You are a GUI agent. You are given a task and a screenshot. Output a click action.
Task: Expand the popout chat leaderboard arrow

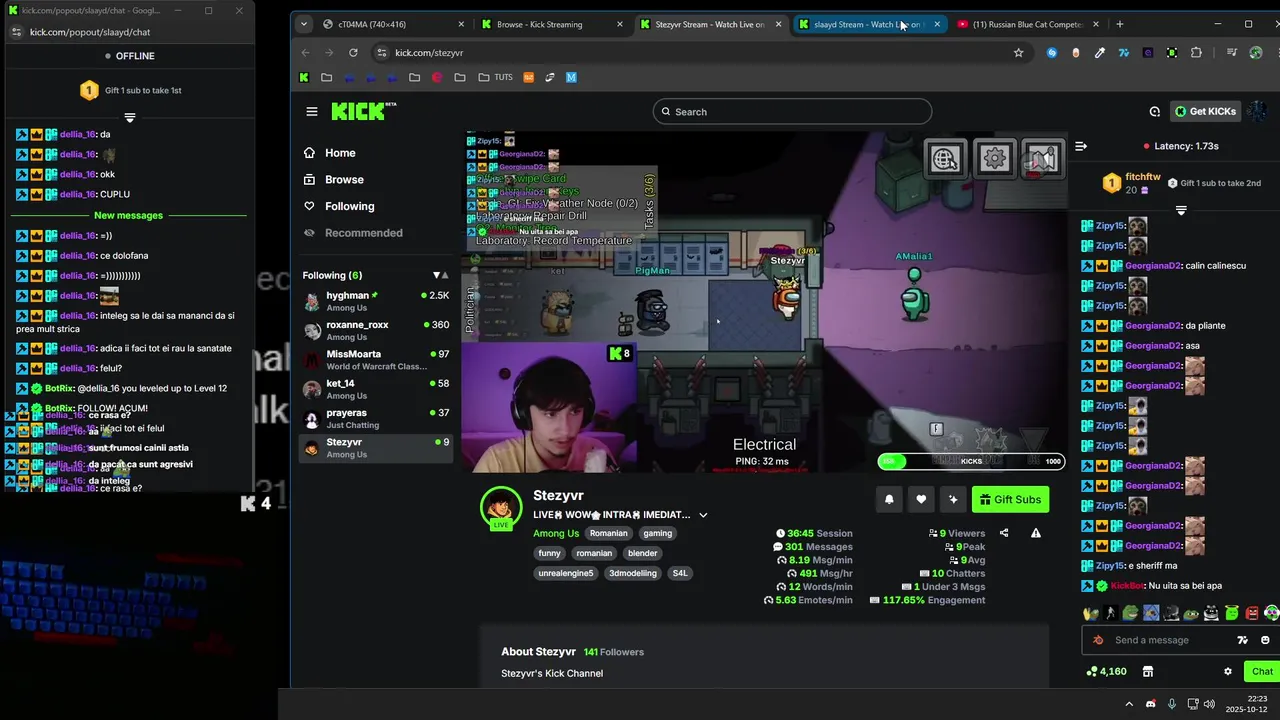click(x=129, y=118)
